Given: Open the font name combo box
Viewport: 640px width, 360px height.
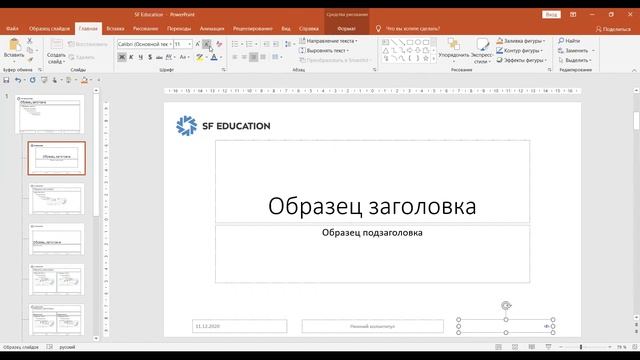Looking at the screenshot, I should tap(145, 44).
